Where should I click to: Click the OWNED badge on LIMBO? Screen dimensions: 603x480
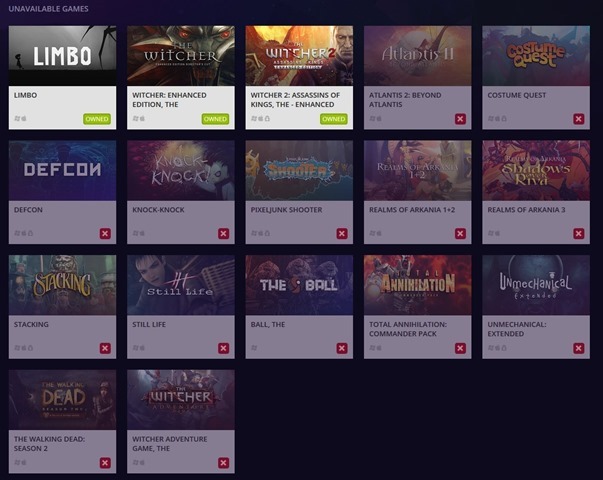(x=97, y=119)
